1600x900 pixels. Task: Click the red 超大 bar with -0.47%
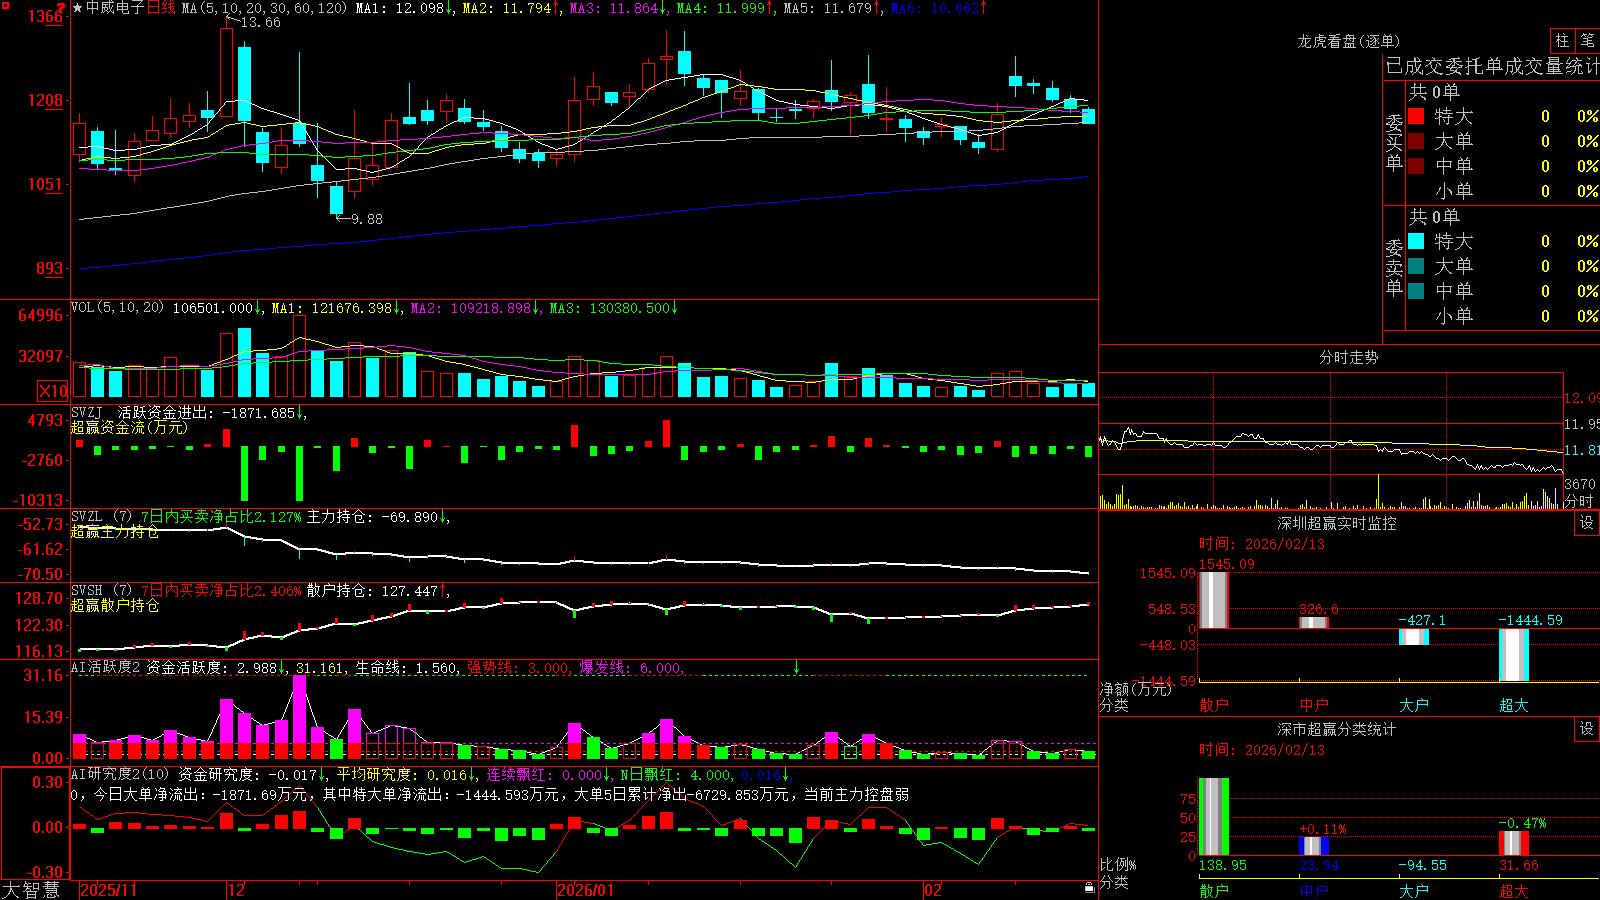click(x=1513, y=843)
